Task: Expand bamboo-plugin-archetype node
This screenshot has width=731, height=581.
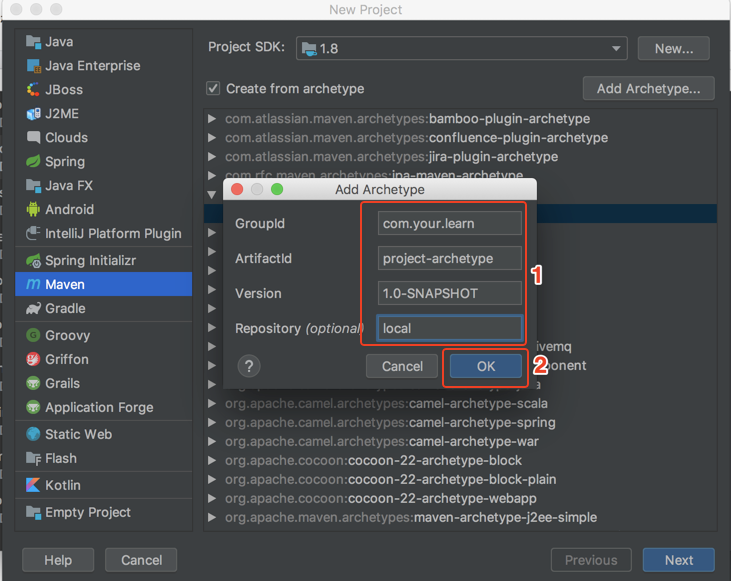Action: coord(212,119)
